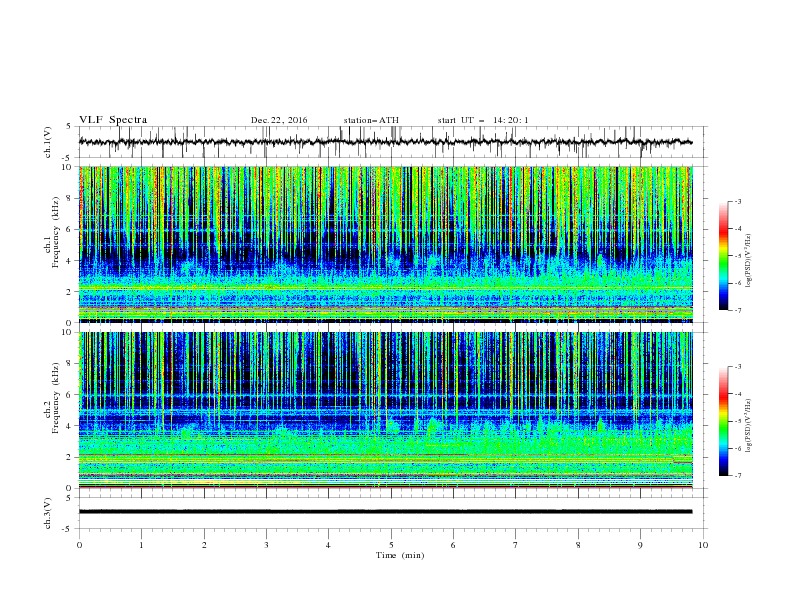Click the ch.2 color bar legend
This screenshot has width=792, height=612.
coord(724,421)
